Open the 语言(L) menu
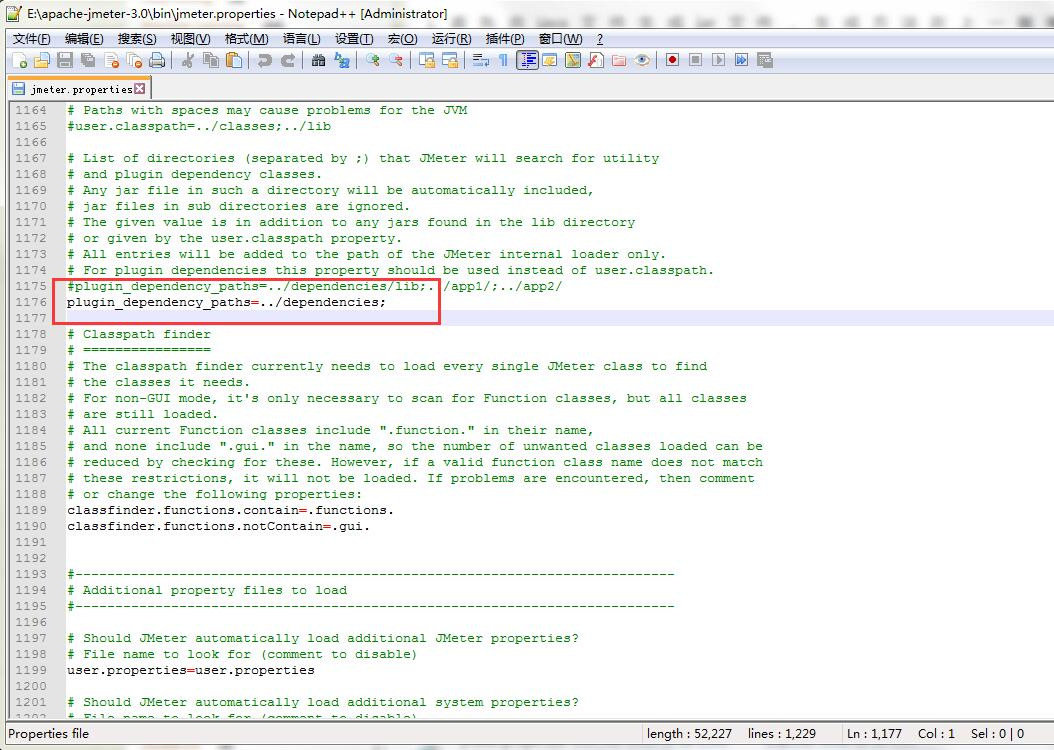1054x750 pixels. point(302,39)
